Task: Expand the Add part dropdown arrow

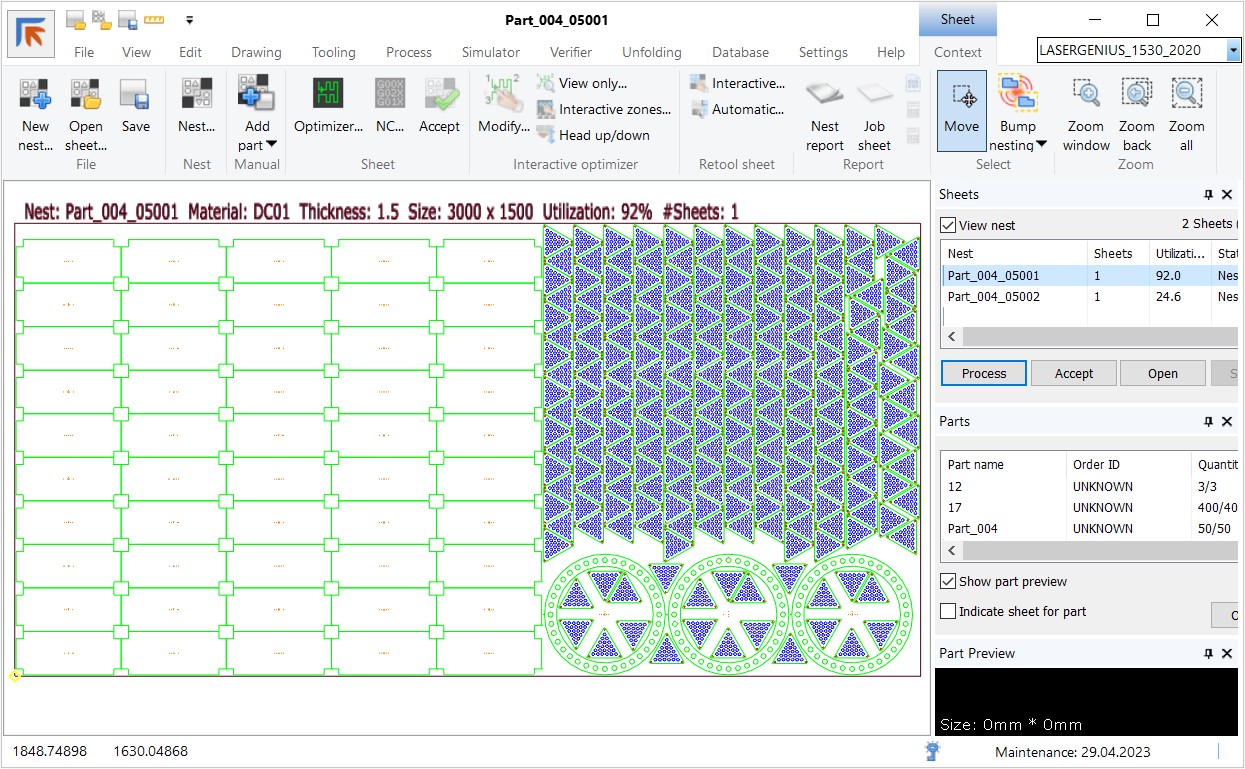Action: (271, 145)
